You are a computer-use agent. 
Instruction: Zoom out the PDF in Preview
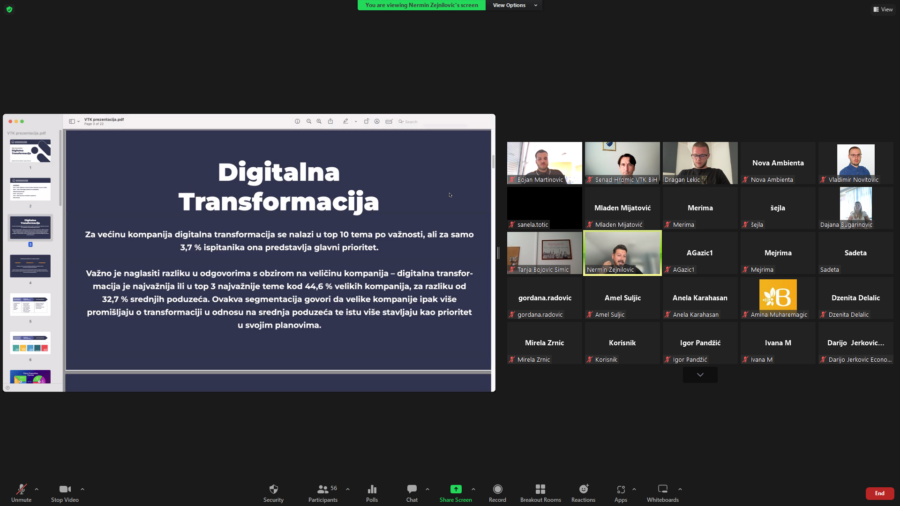(x=309, y=122)
